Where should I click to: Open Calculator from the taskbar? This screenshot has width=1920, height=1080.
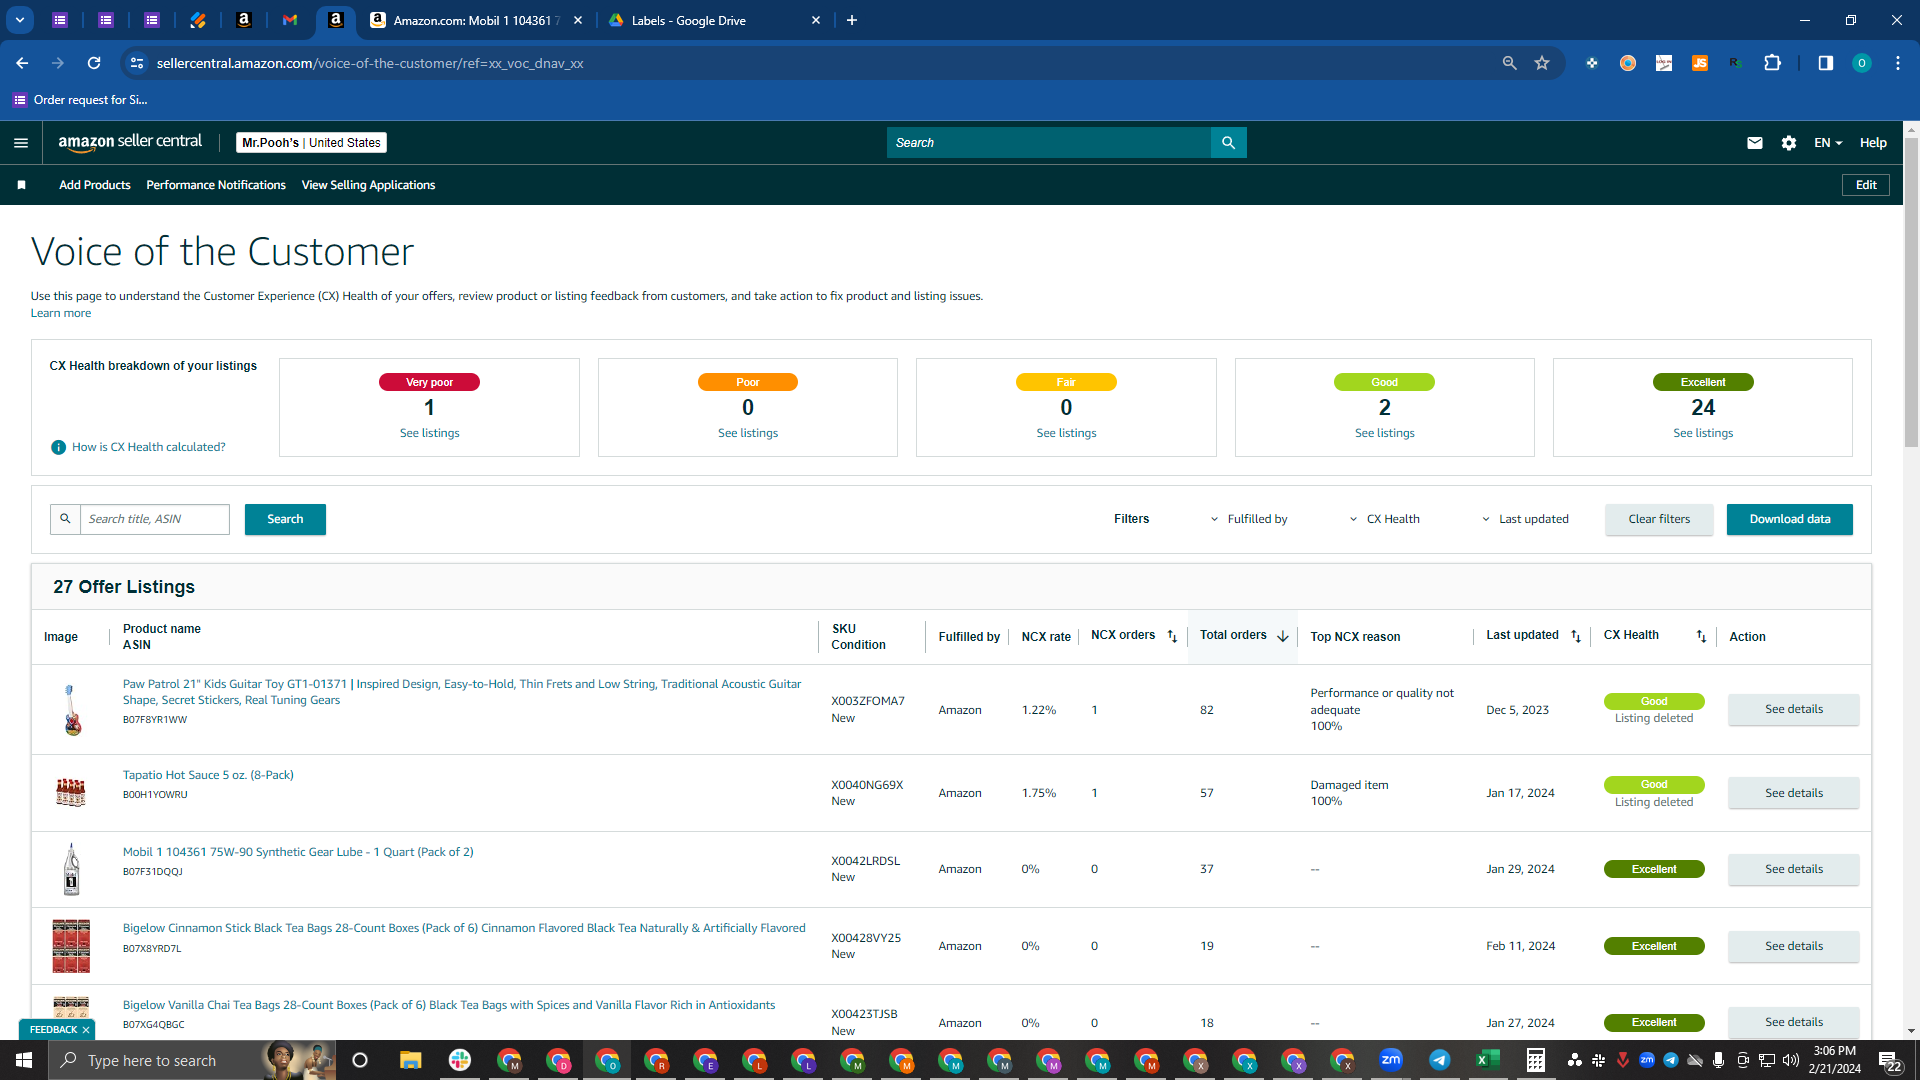[1536, 1060]
